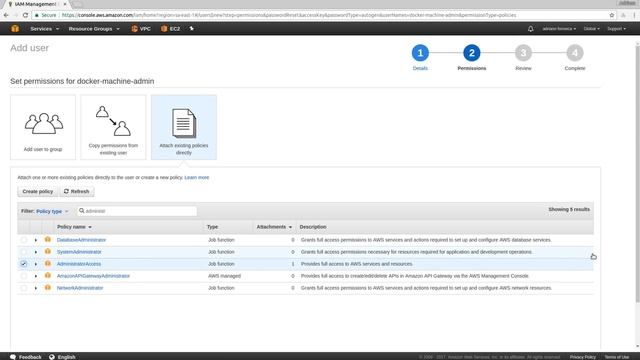Sort by Policy name column header
This screenshot has width=640, height=360.
[x=74, y=227]
